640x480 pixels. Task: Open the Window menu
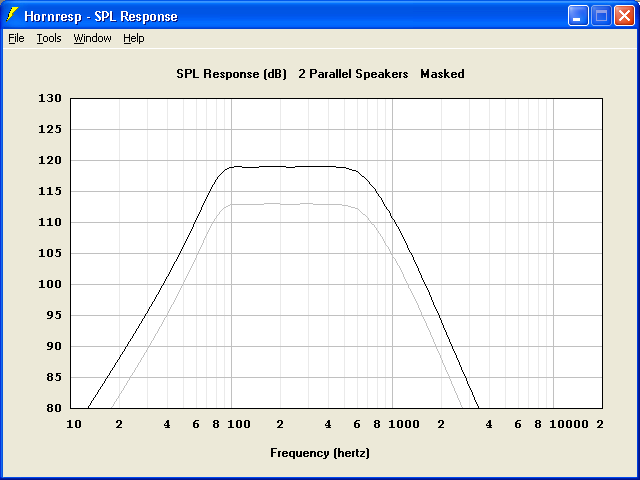(92, 38)
